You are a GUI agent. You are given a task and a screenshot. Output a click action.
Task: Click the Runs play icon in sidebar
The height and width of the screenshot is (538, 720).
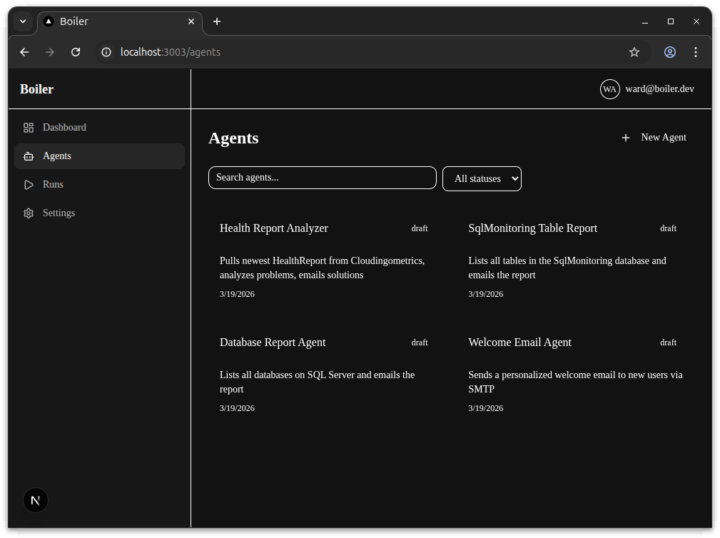[28, 185]
